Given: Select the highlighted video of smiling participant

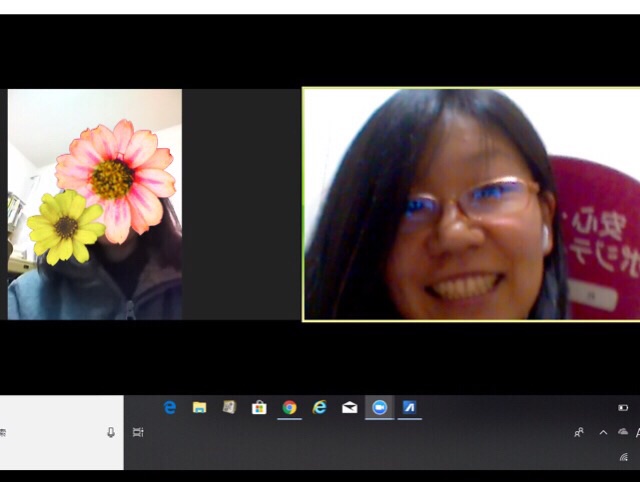Looking at the screenshot, I should [471, 204].
